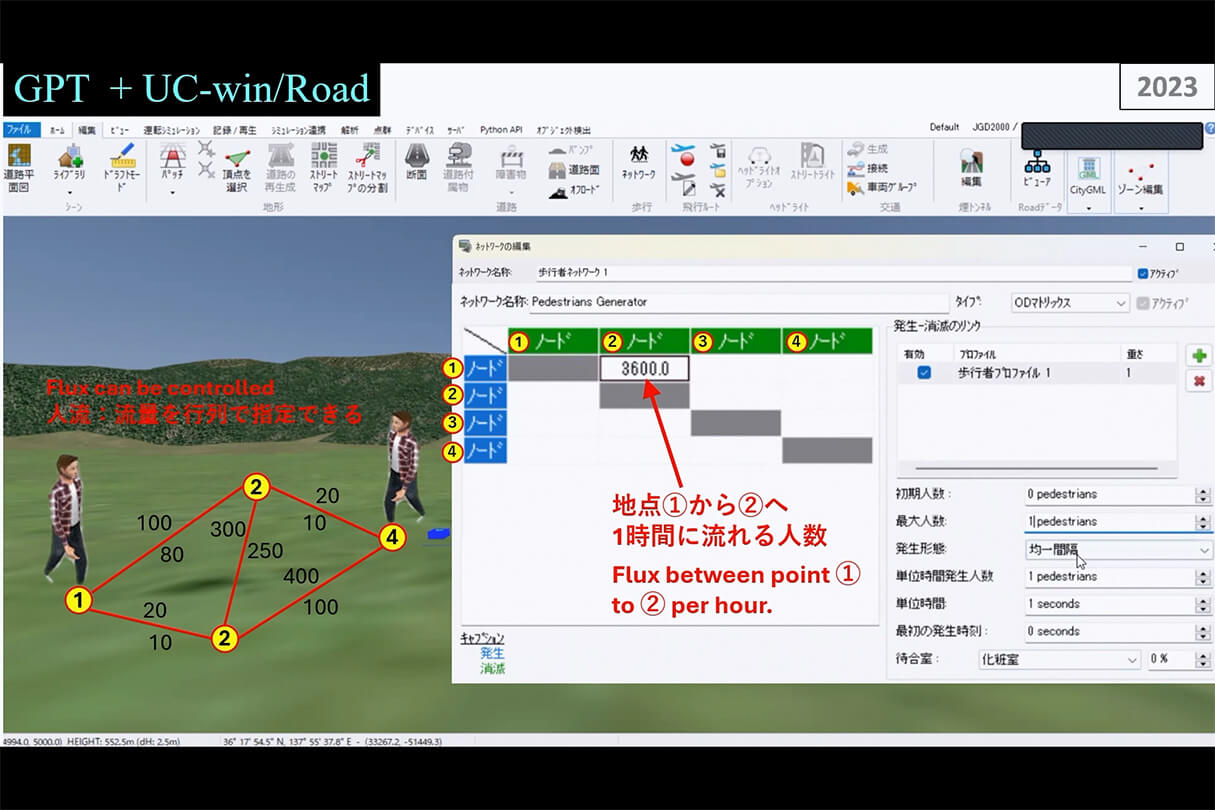The image size is (1215, 810).
Task: Switch to the ホーム ribbon tab
Action: pos(57,130)
